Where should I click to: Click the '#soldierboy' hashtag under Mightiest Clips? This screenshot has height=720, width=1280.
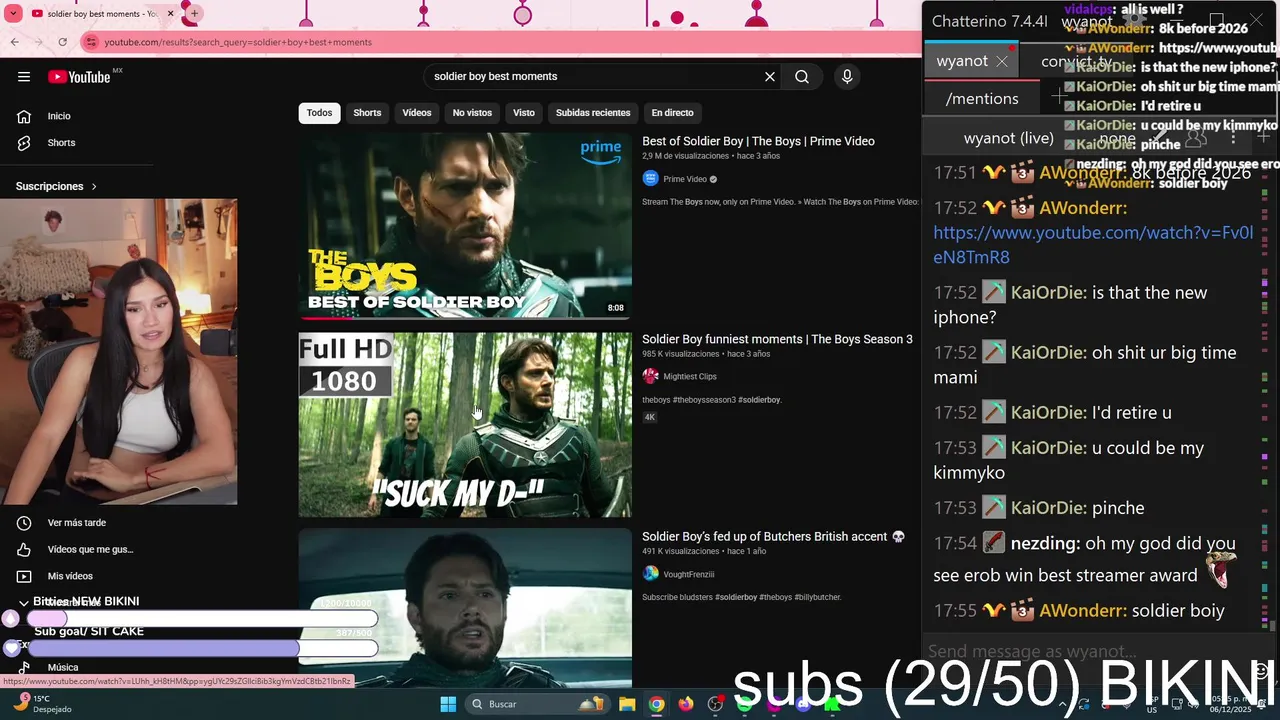click(760, 400)
